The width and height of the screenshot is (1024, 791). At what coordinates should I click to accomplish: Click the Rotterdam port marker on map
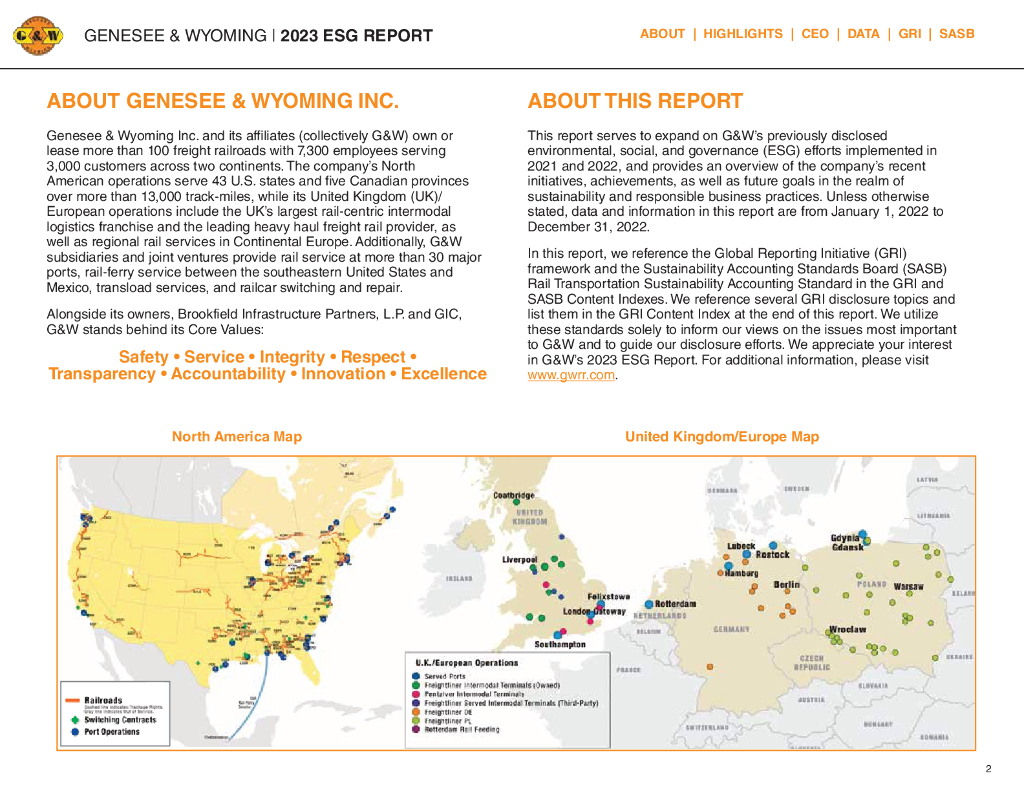[648, 605]
